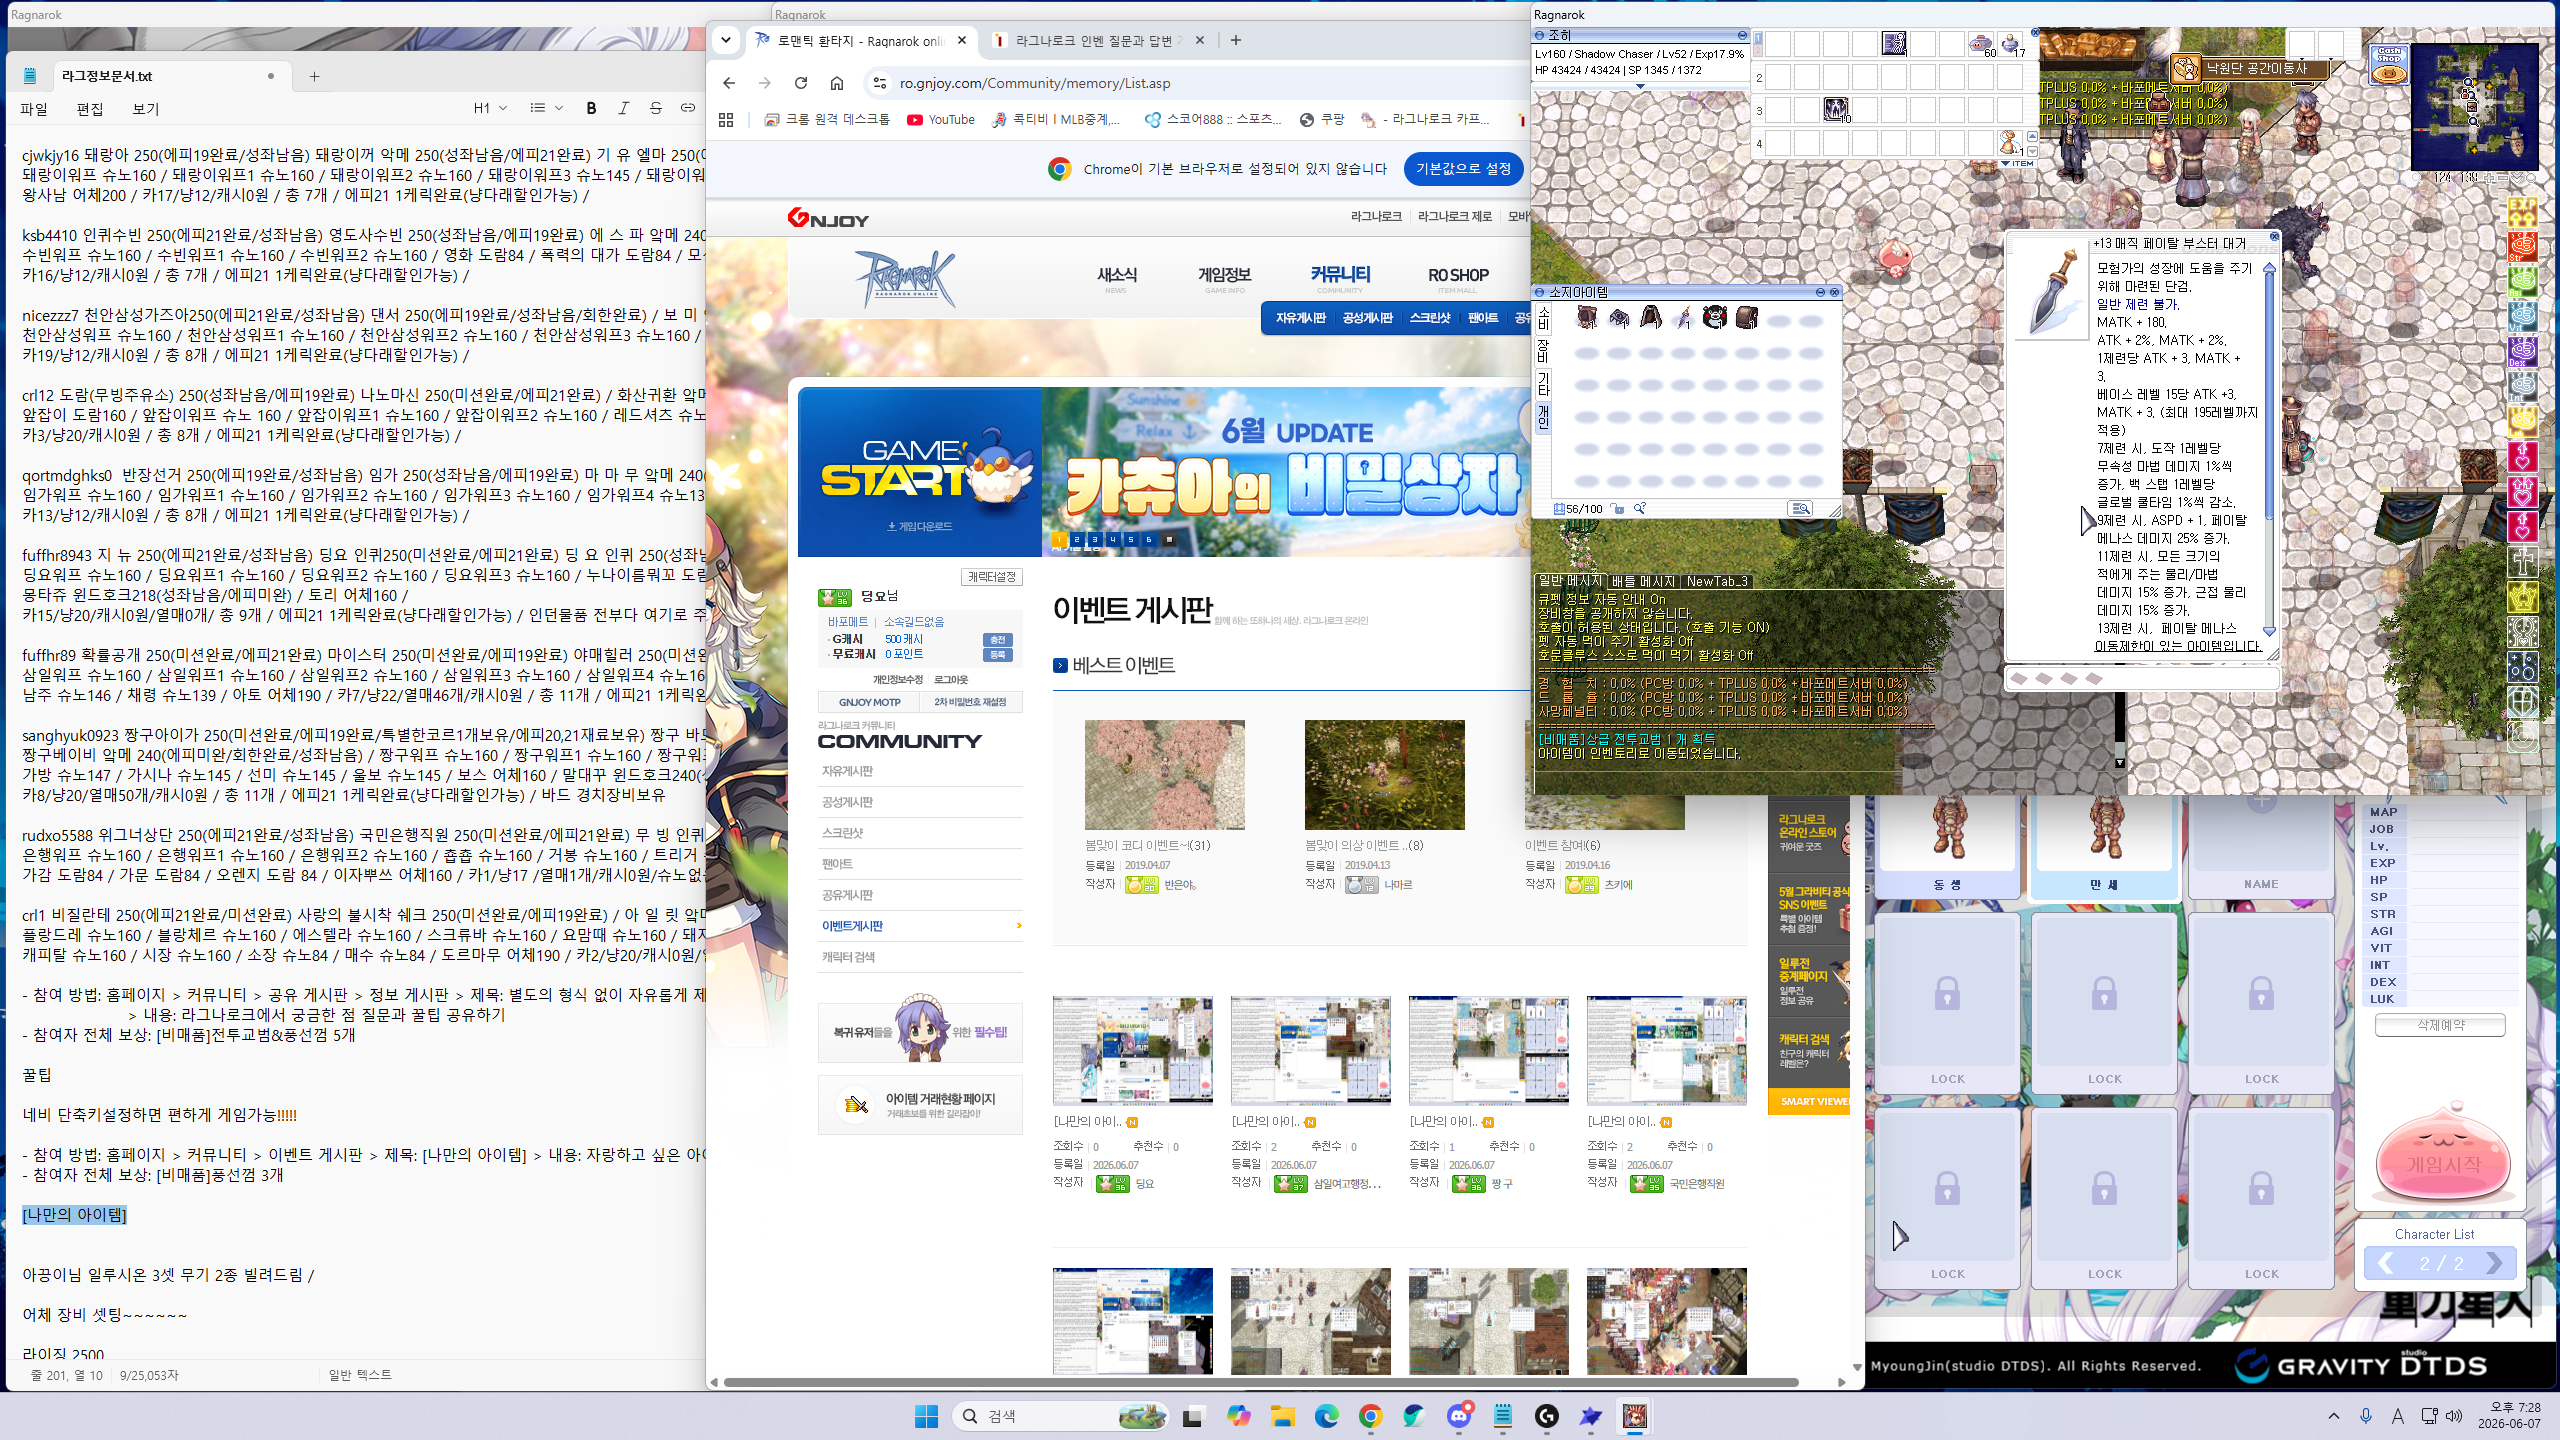Open inventory item compare list button
This screenshot has height=1440, width=2560.
(x=1800, y=509)
